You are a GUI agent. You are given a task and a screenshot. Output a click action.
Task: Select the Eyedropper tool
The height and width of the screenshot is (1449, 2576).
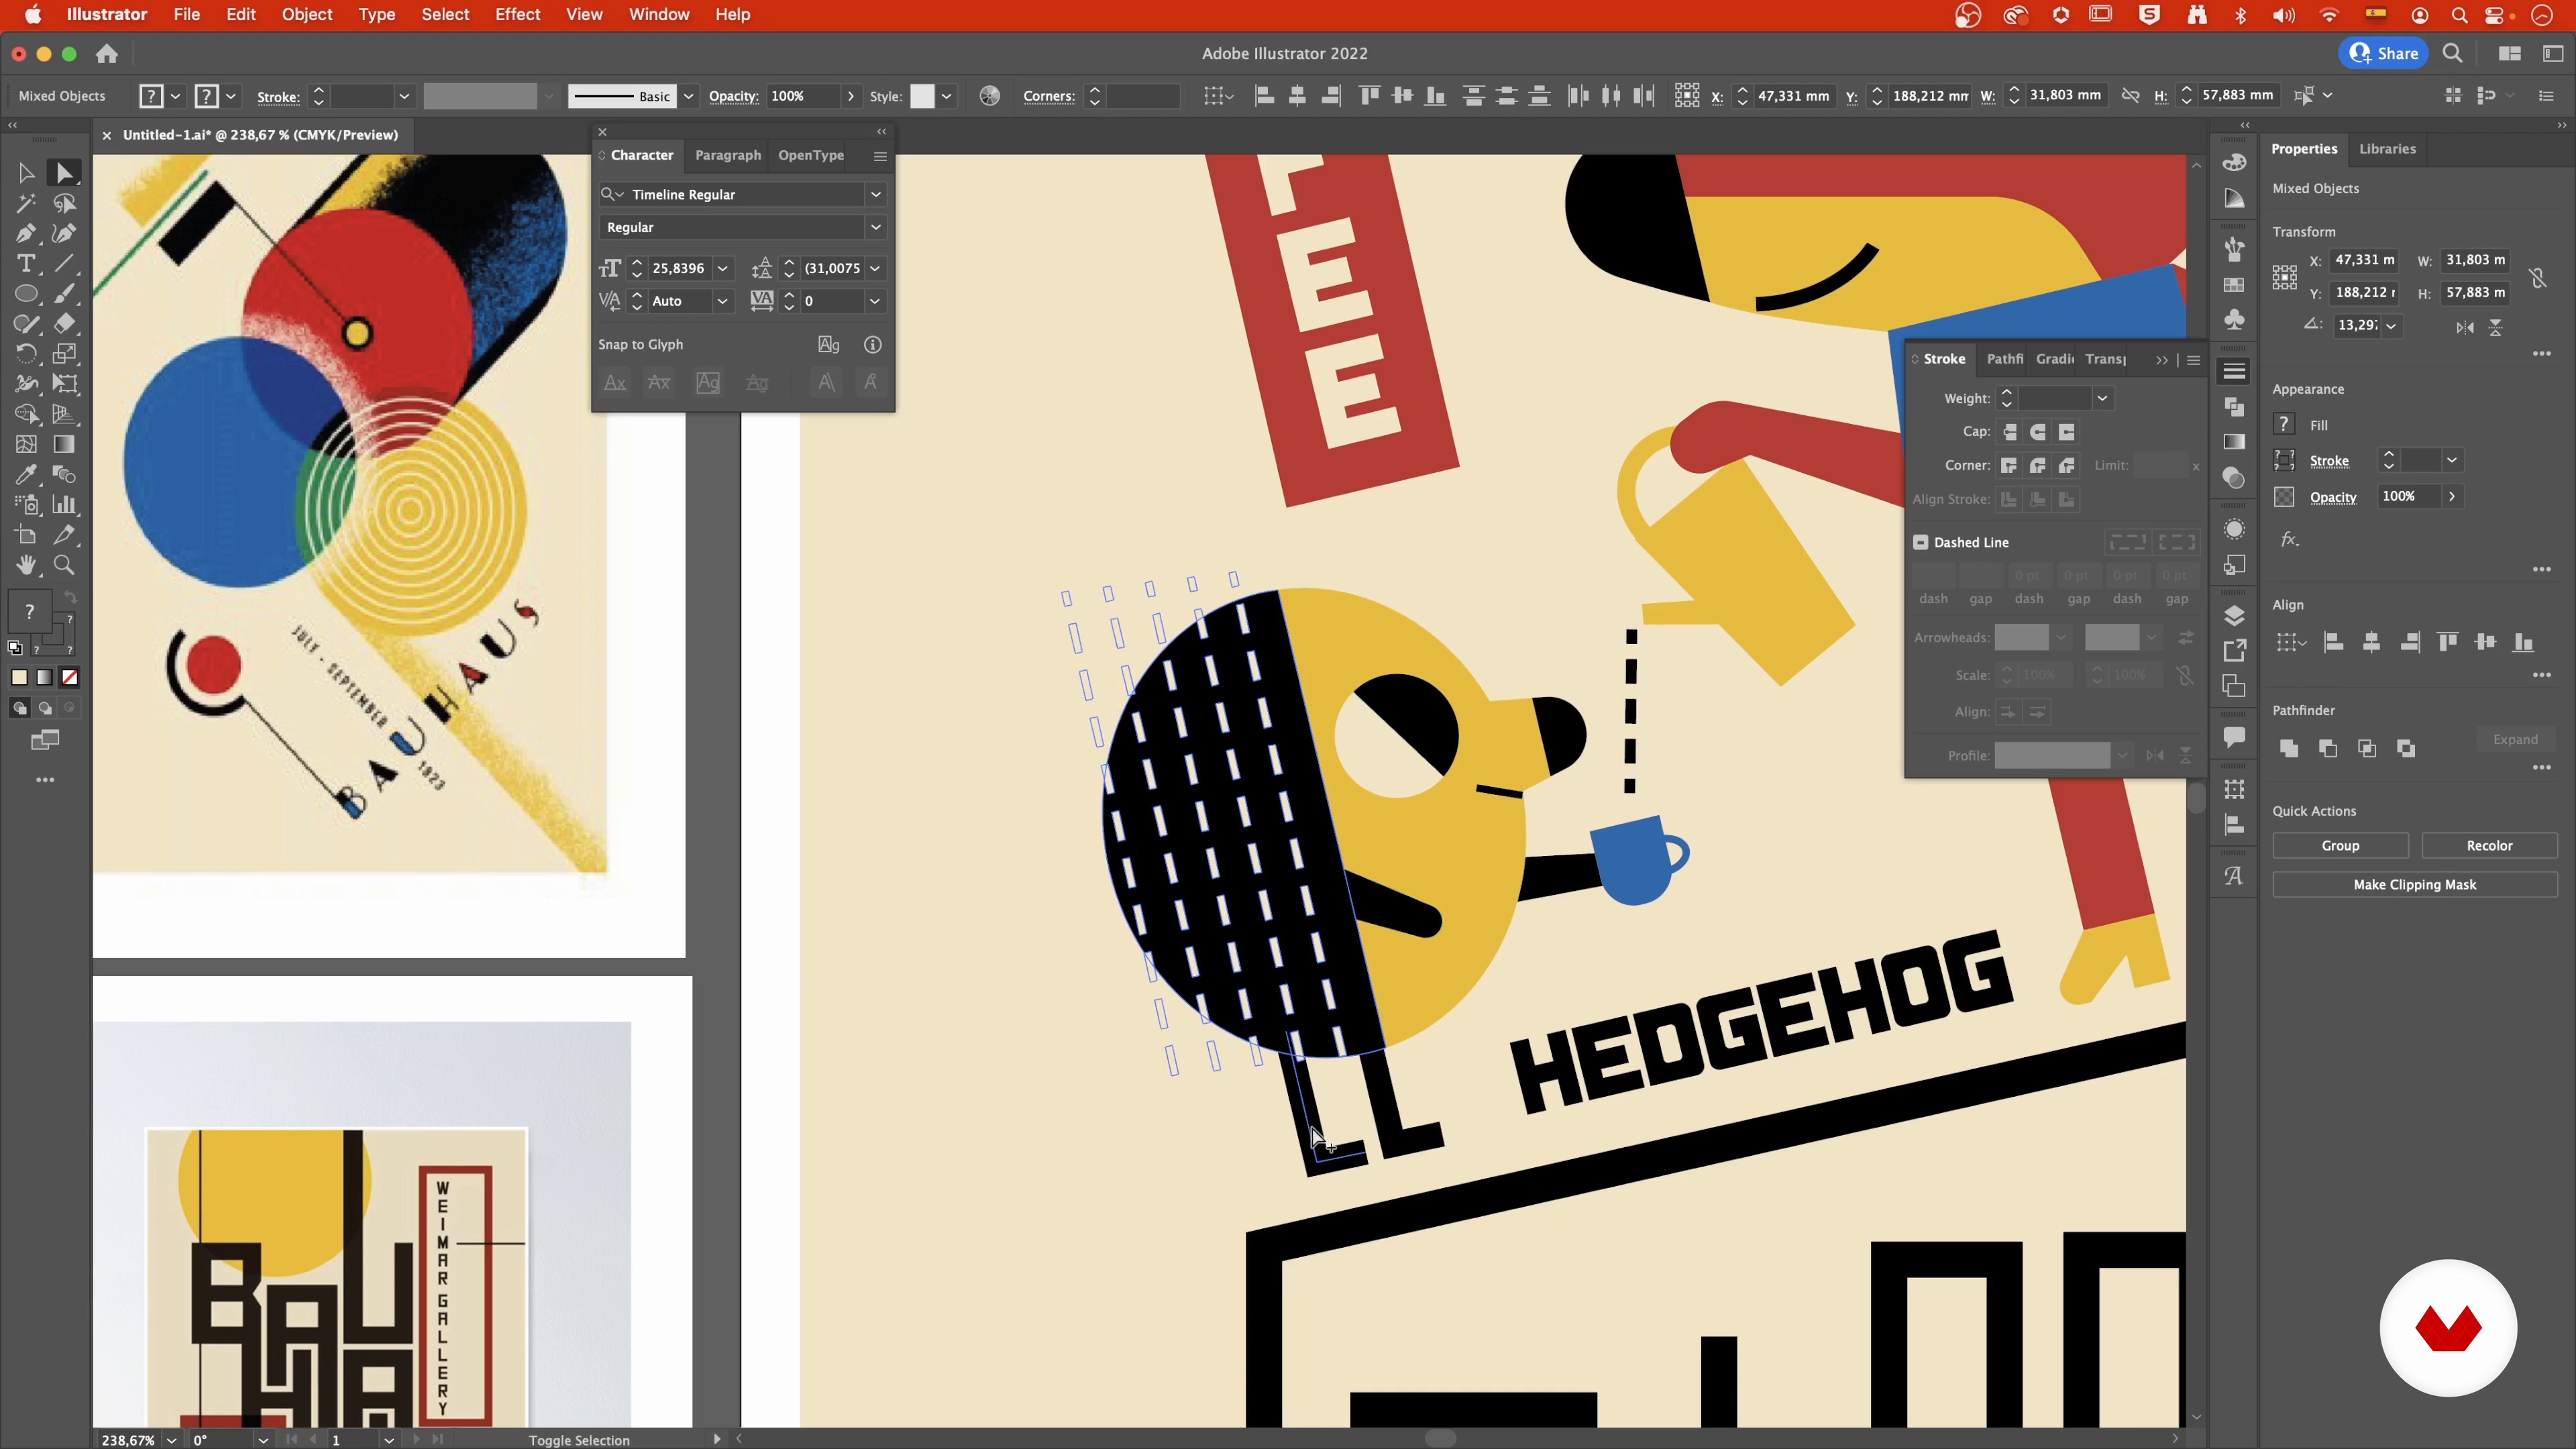[x=26, y=474]
